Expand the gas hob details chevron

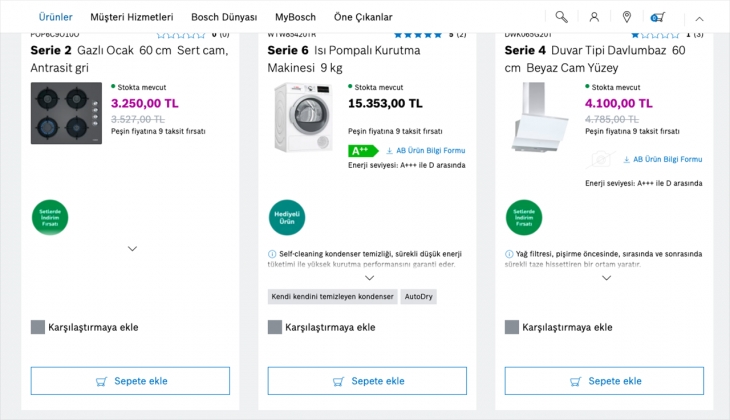coord(132,248)
